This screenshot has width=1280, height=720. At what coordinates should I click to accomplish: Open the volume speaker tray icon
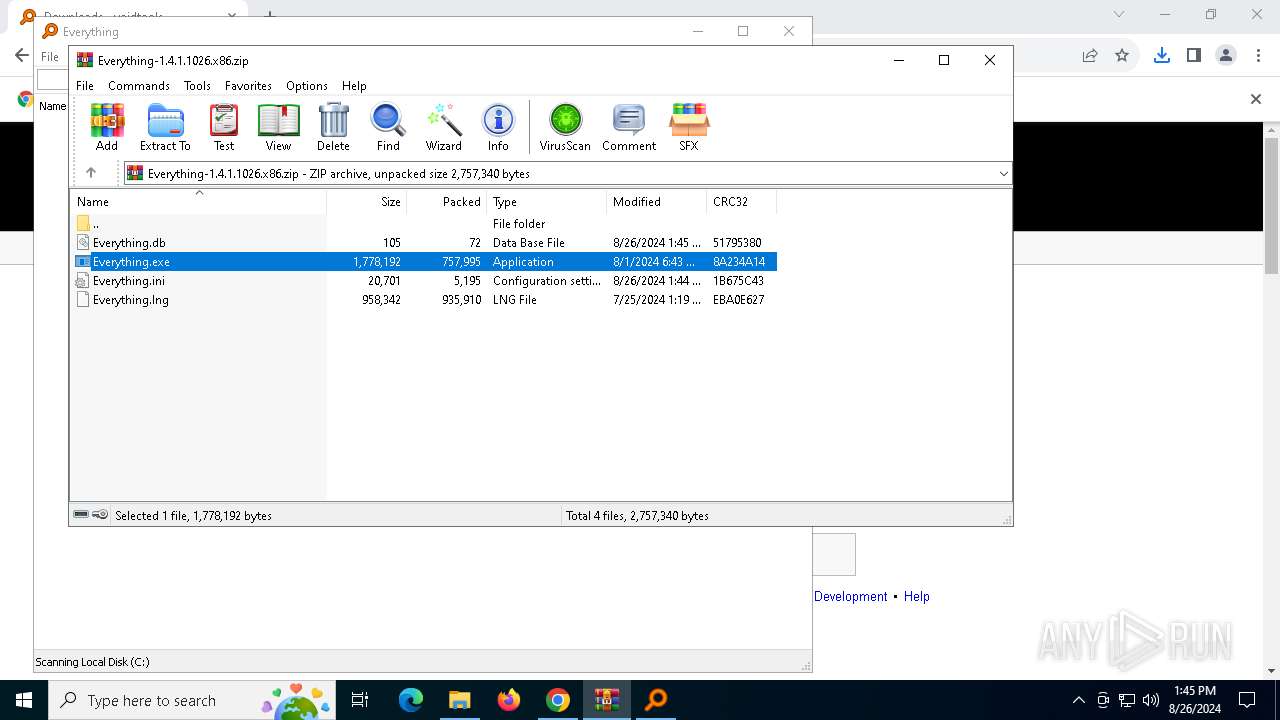tap(1151, 700)
